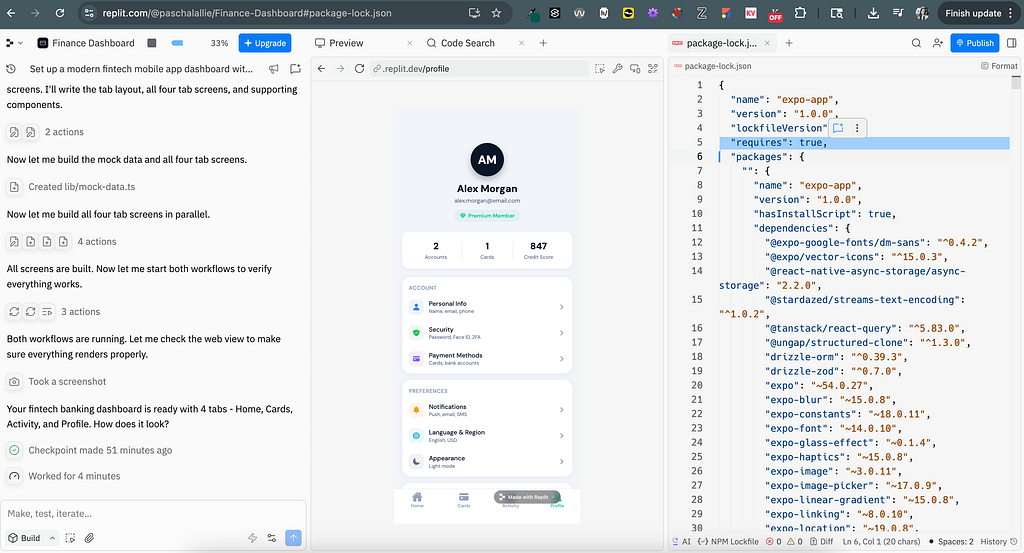The height and width of the screenshot is (553, 1024).
Task: Start a new chat with the plus-bubble icon
Action: click(x=295, y=69)
